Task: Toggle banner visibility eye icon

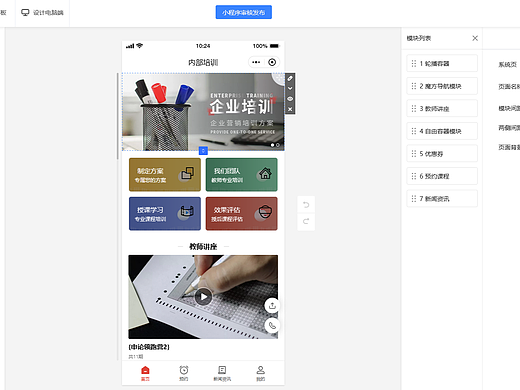Action: pyautogui.click(x=290, y=99)
